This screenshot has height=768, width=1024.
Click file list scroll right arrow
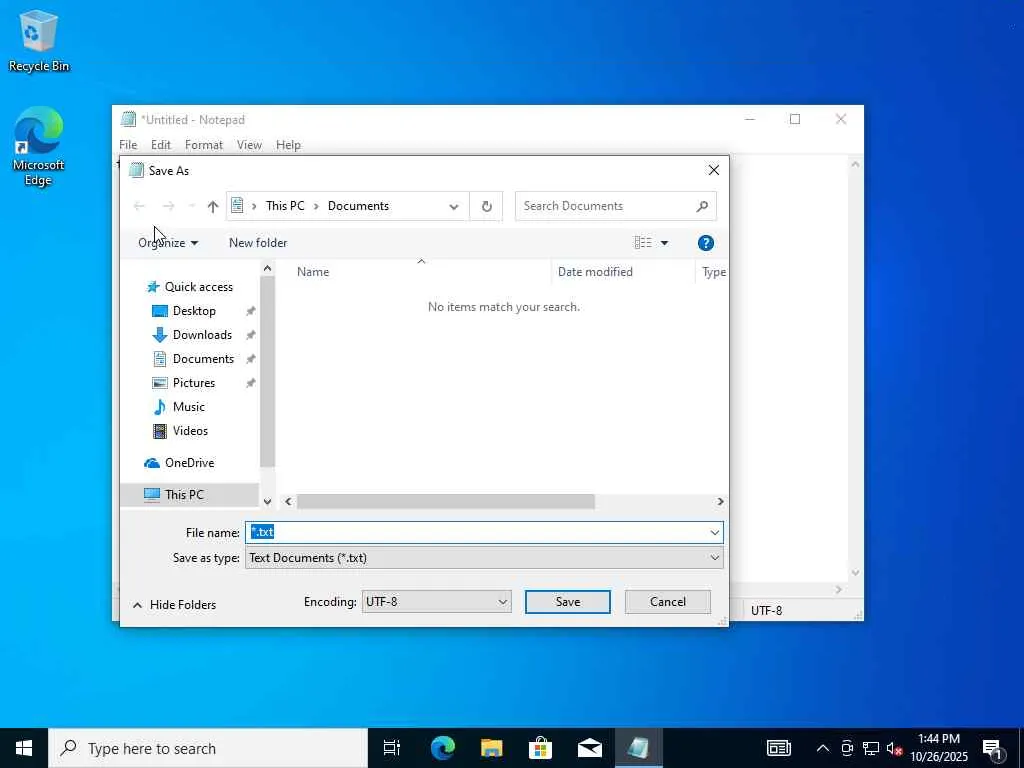[x=720, y=502]
